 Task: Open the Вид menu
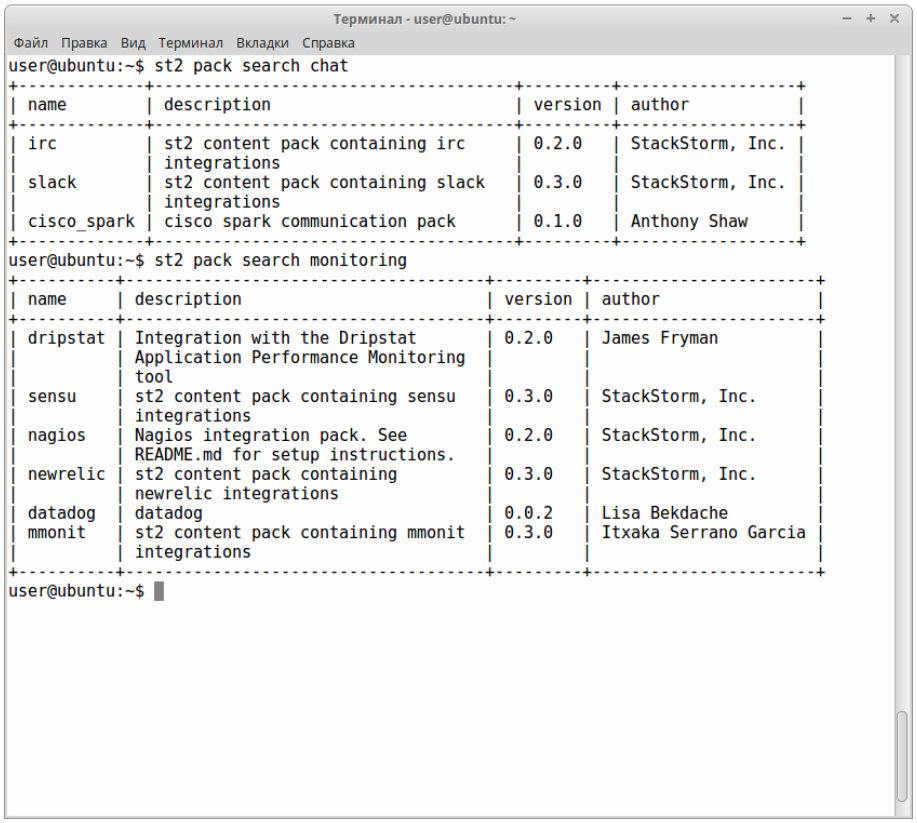coord(133,43)
